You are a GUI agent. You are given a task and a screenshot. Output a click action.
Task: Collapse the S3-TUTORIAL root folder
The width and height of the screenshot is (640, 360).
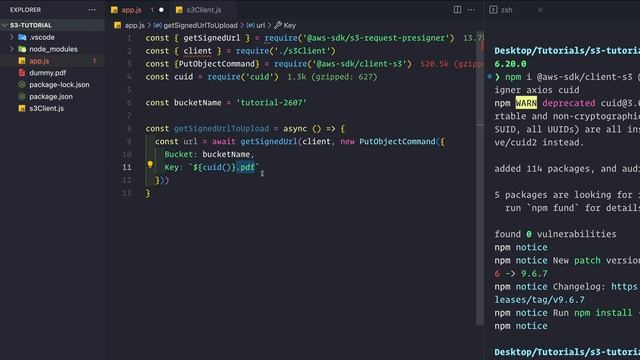pos(4,25)
